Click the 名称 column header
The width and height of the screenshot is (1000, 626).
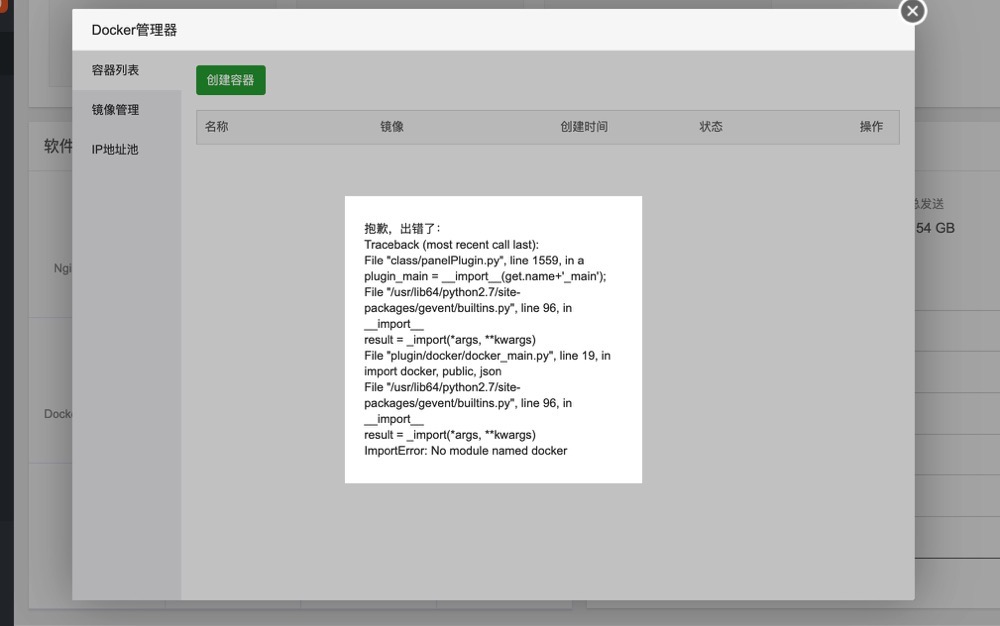tap(217, 127)
